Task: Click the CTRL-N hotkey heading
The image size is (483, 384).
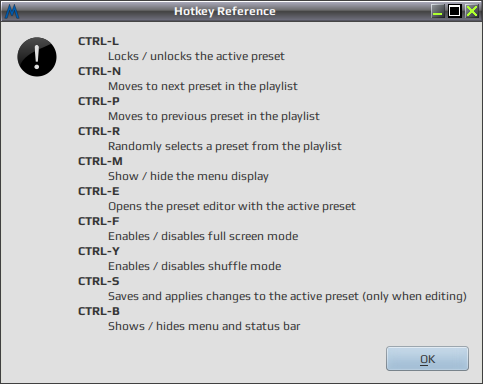Action: point(99,71)
